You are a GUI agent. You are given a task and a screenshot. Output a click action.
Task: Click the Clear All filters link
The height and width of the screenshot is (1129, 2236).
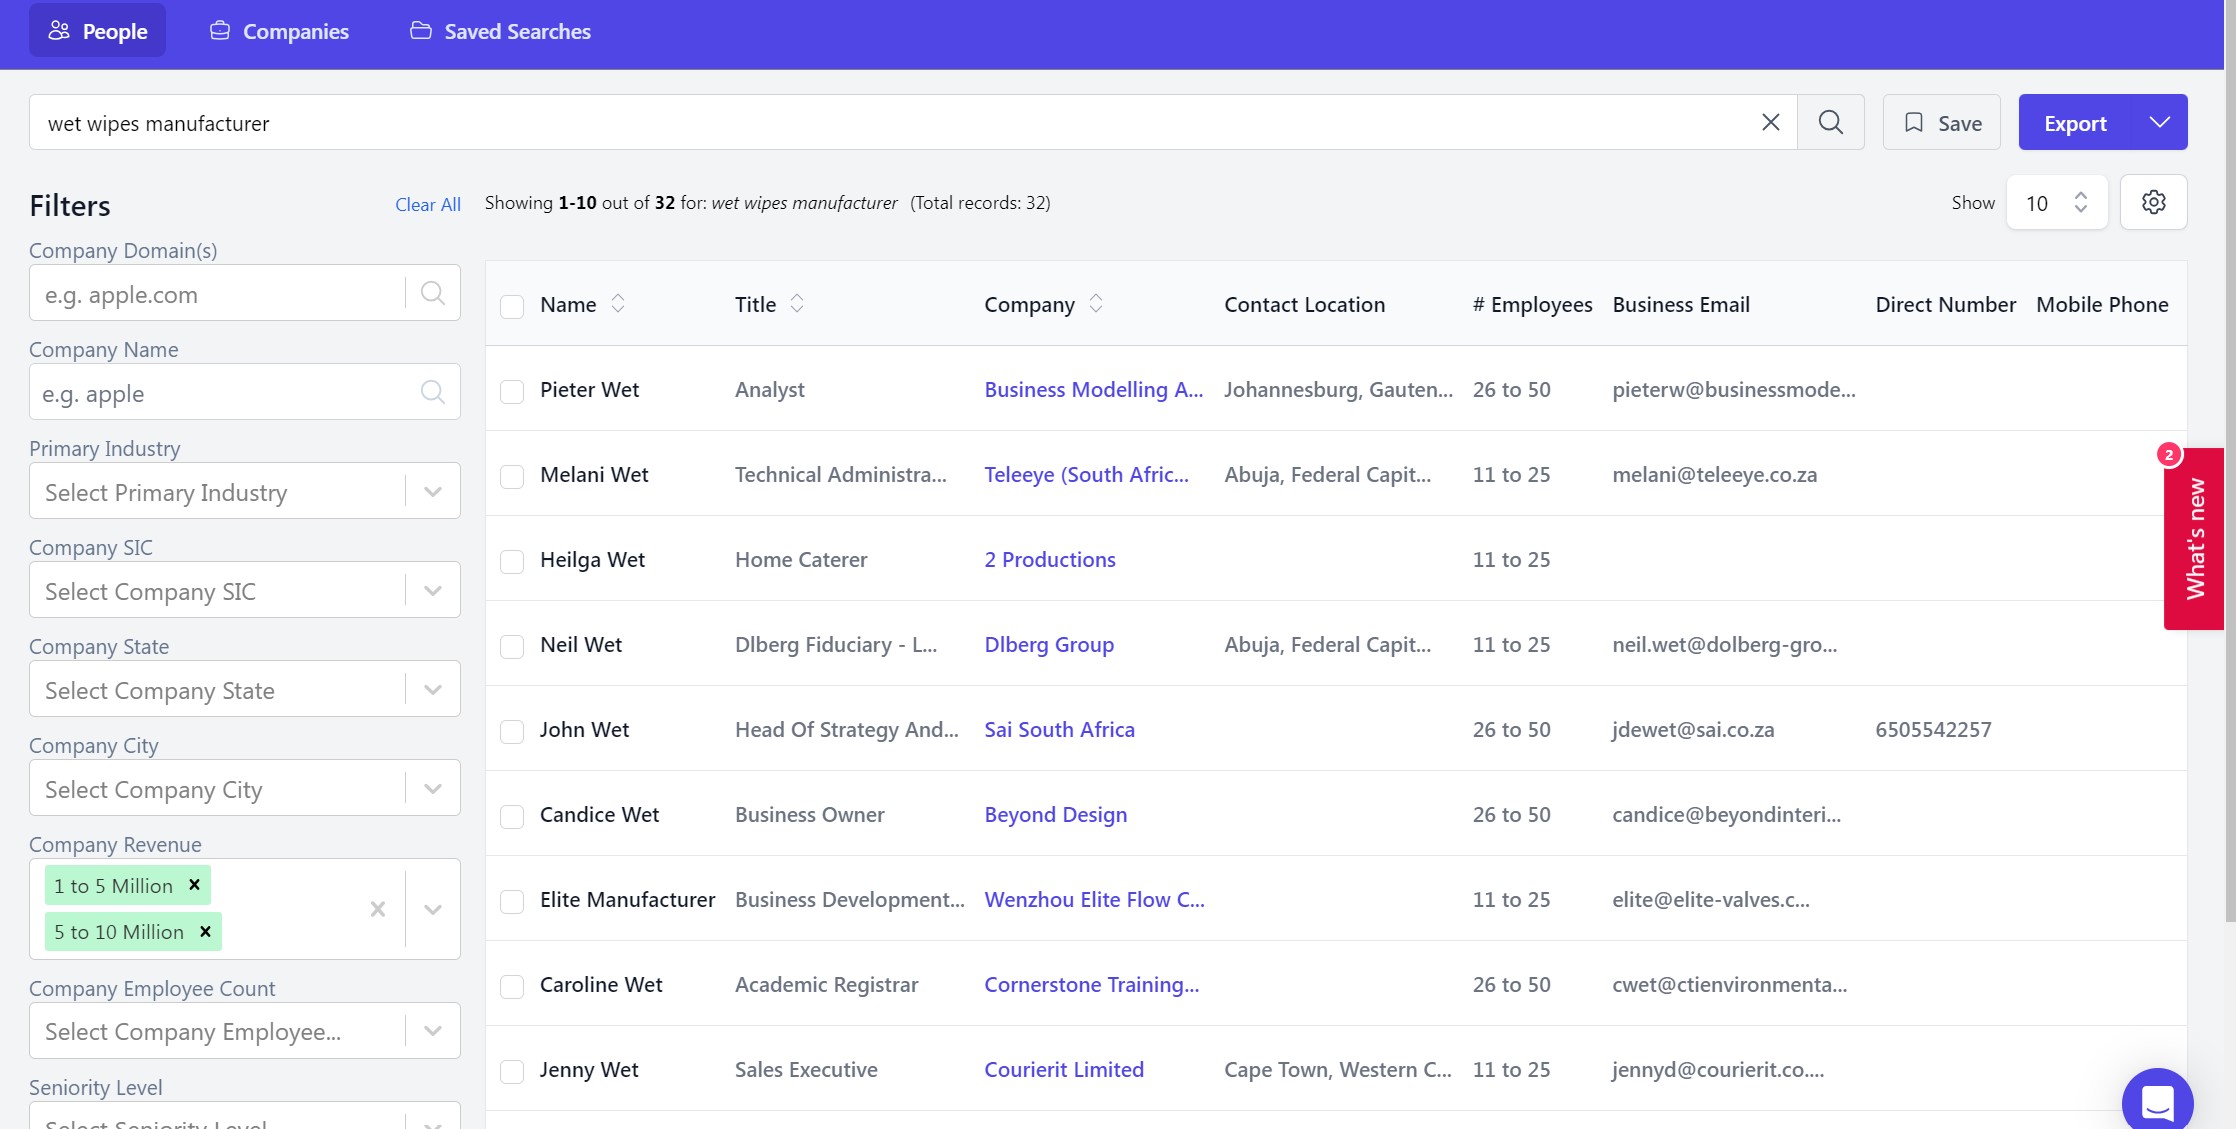pyautogui.click(x=427, y=205)
